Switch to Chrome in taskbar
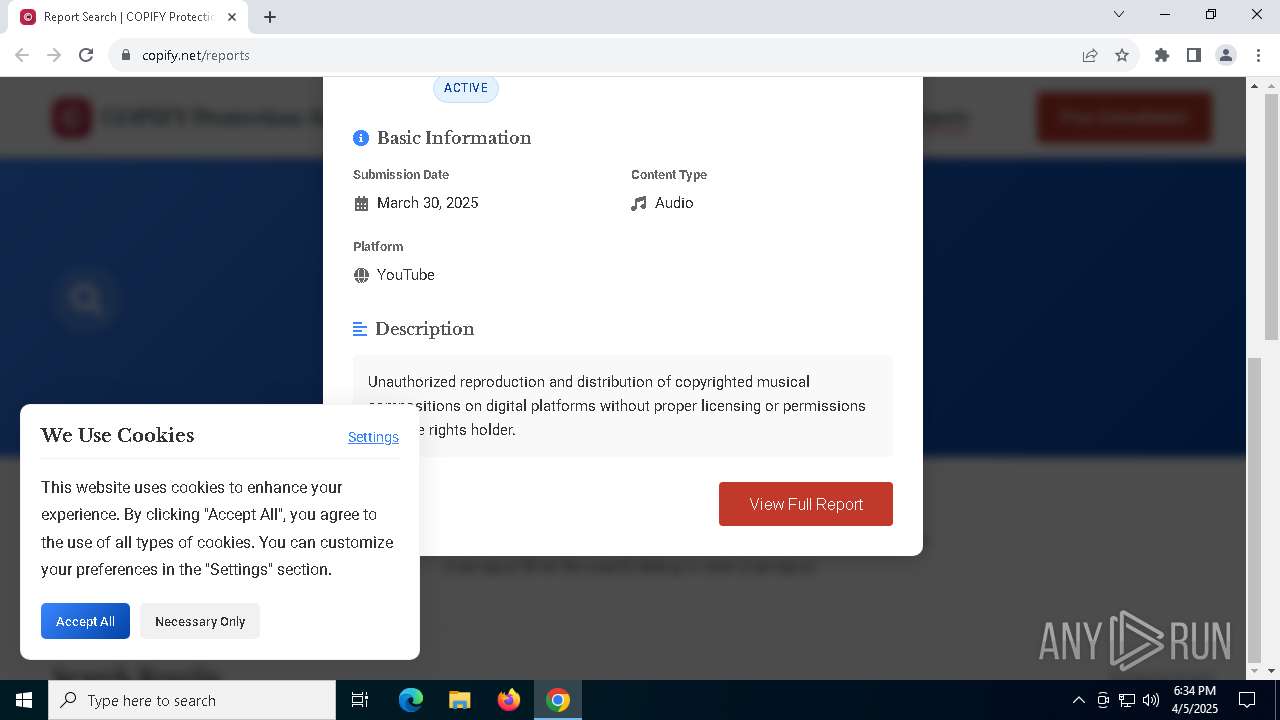This screenshot has width=1280, height=720. pyautogui.click(x=558, y=700)
